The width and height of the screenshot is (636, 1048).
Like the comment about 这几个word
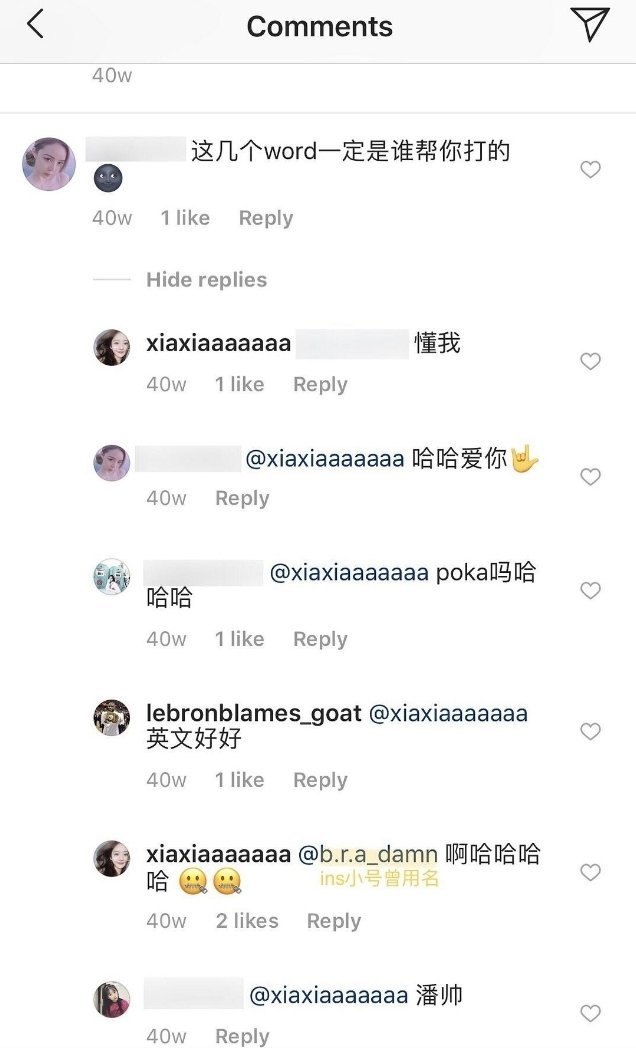[590, 169]
